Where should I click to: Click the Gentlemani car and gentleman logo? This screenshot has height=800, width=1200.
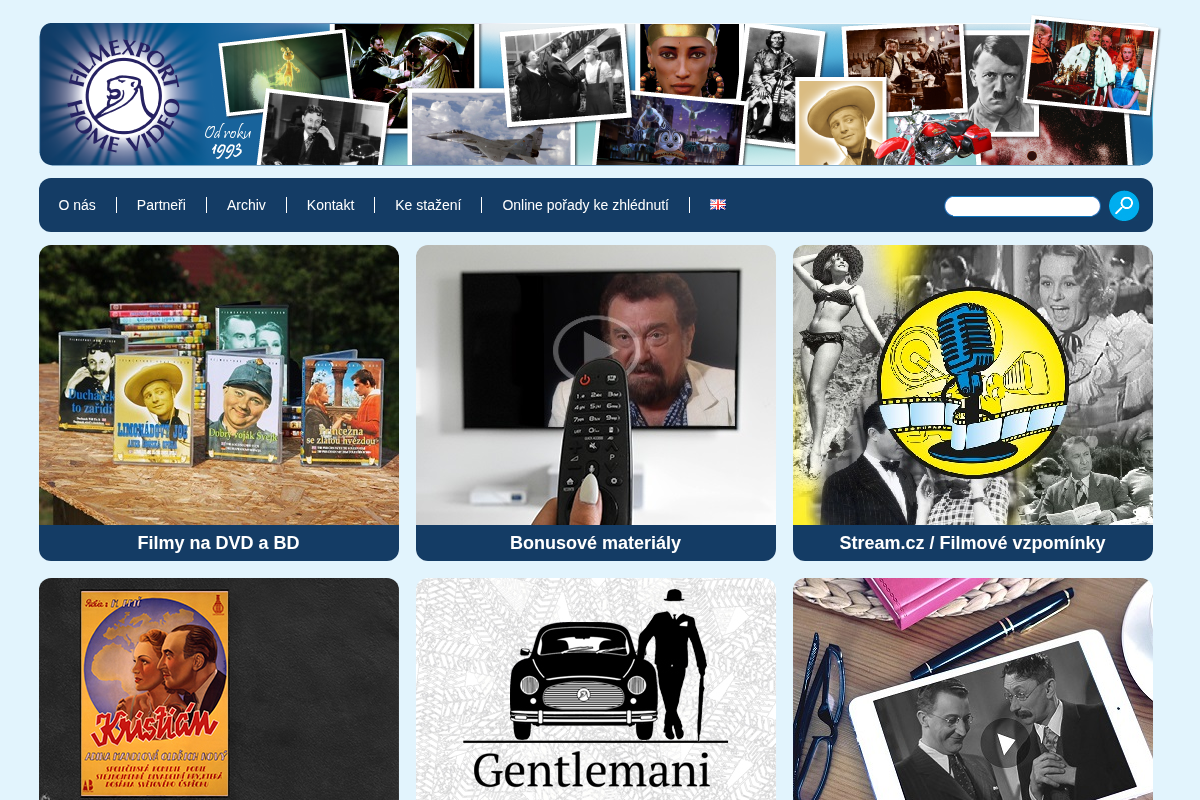pyautogui.click(x=596, y=689)
